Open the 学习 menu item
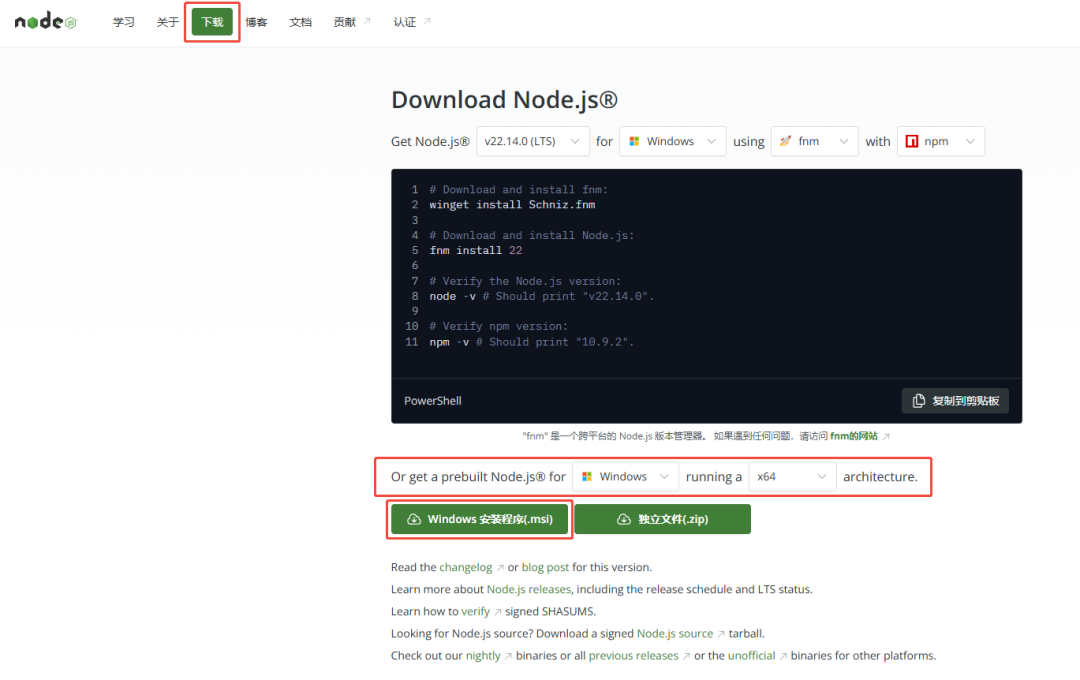The image size is (1080, 680). 124,22
